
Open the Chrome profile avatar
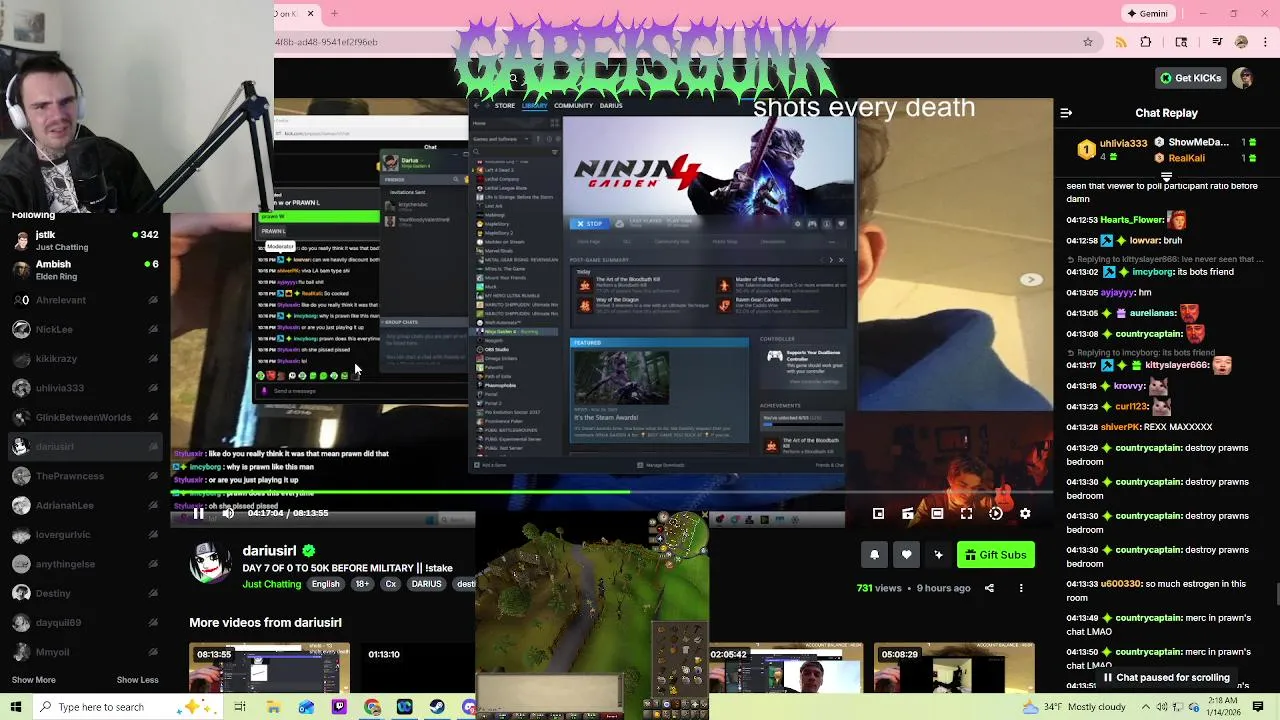pos(1241,42)
